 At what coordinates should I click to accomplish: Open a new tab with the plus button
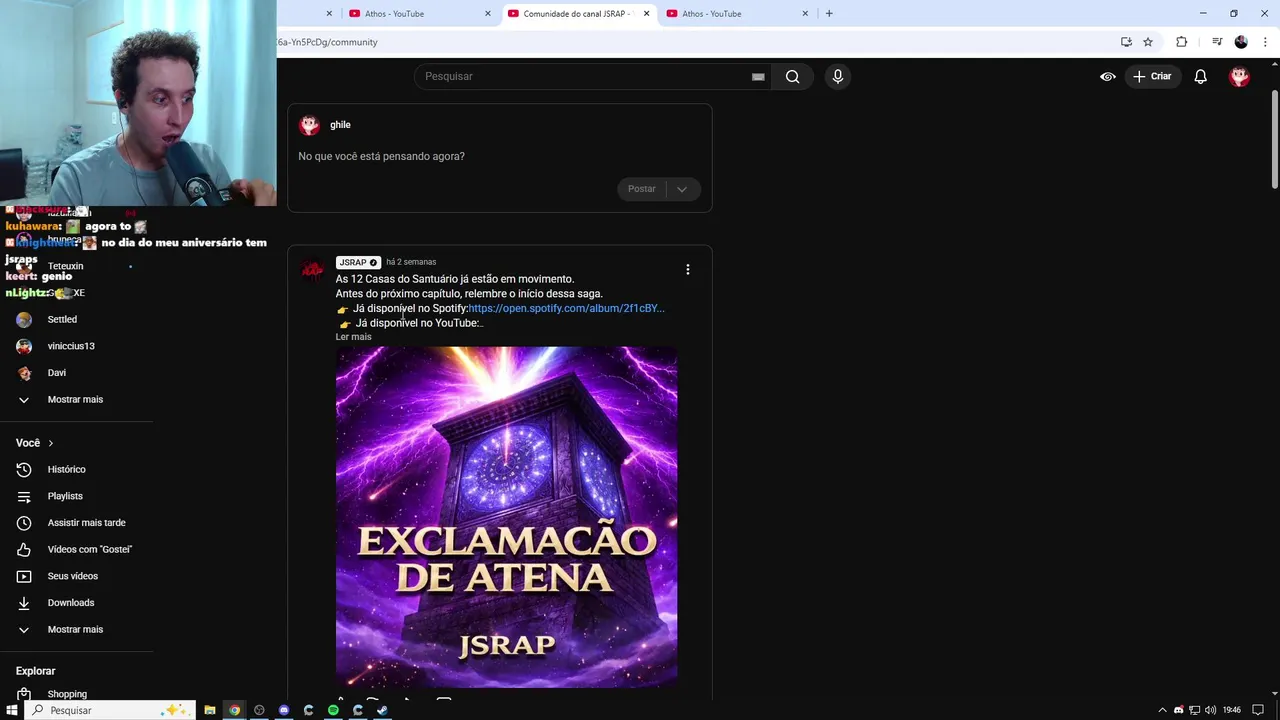[x=829, y=13]
